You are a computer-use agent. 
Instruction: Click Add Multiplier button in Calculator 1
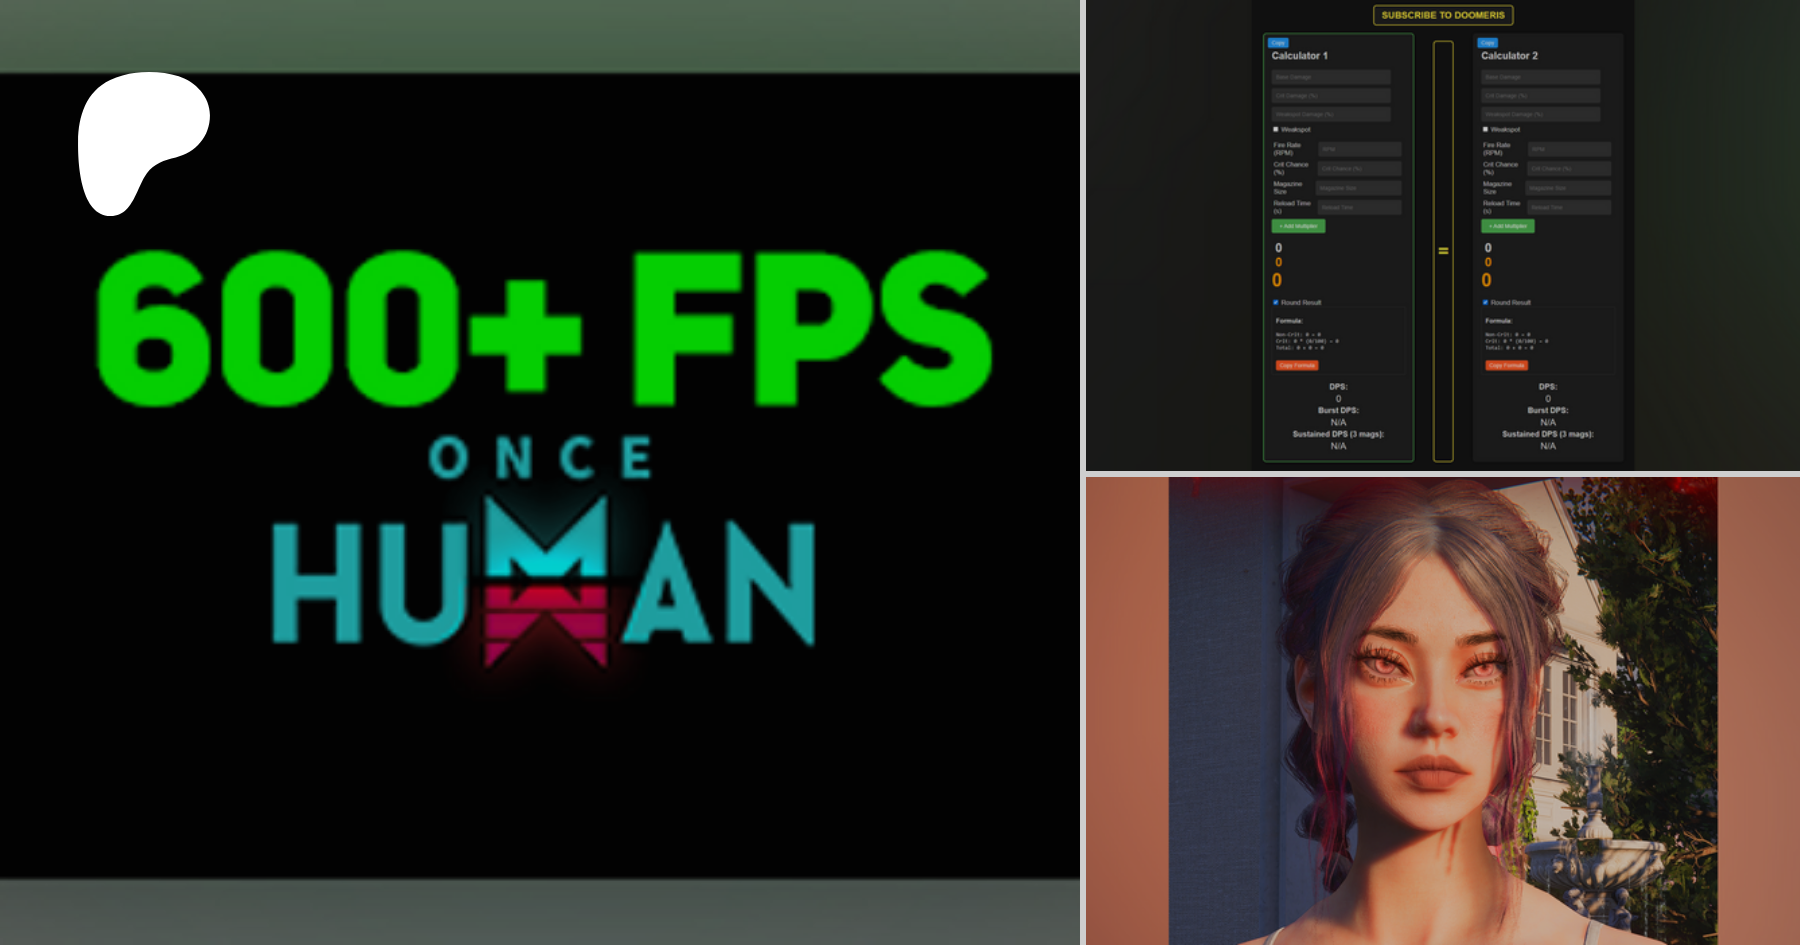pos(1298,226)
